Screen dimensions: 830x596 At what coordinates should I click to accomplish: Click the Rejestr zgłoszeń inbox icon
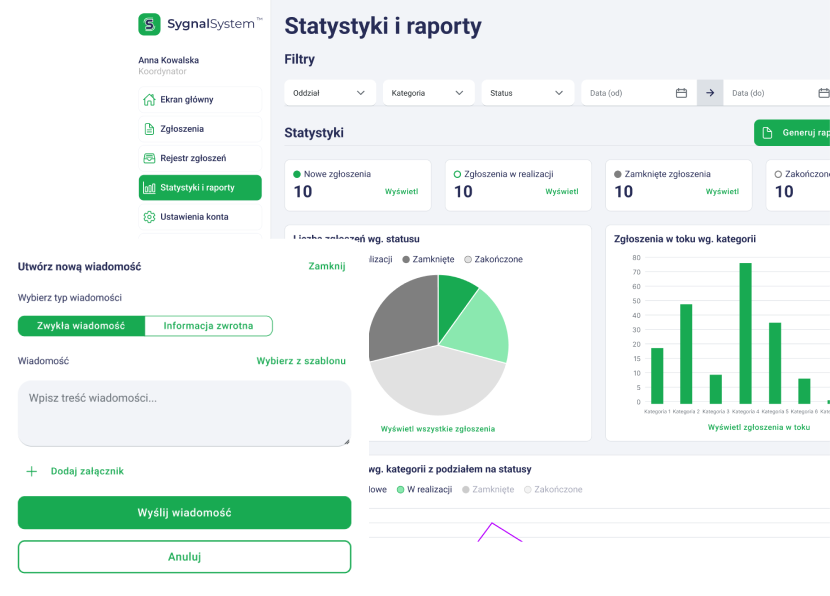pyautogui.click(x=149, y=158)
